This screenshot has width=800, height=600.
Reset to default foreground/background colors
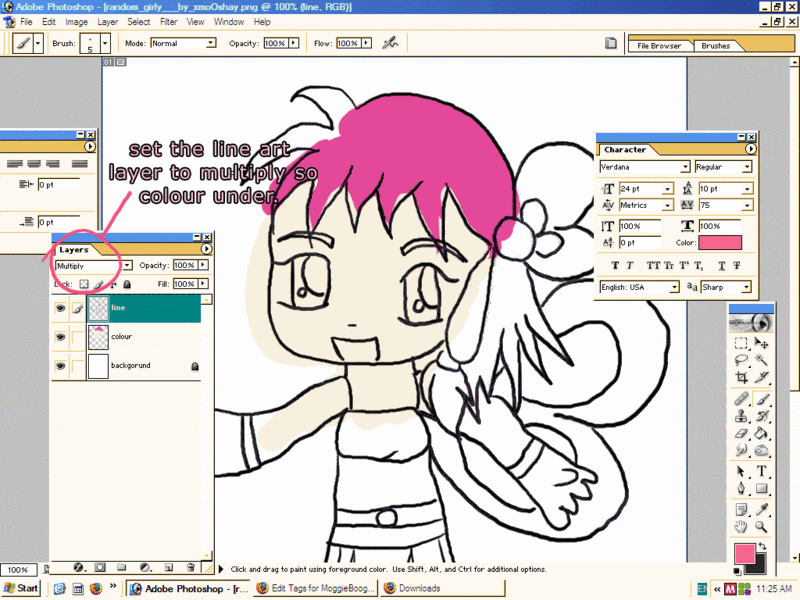point(737,570)
